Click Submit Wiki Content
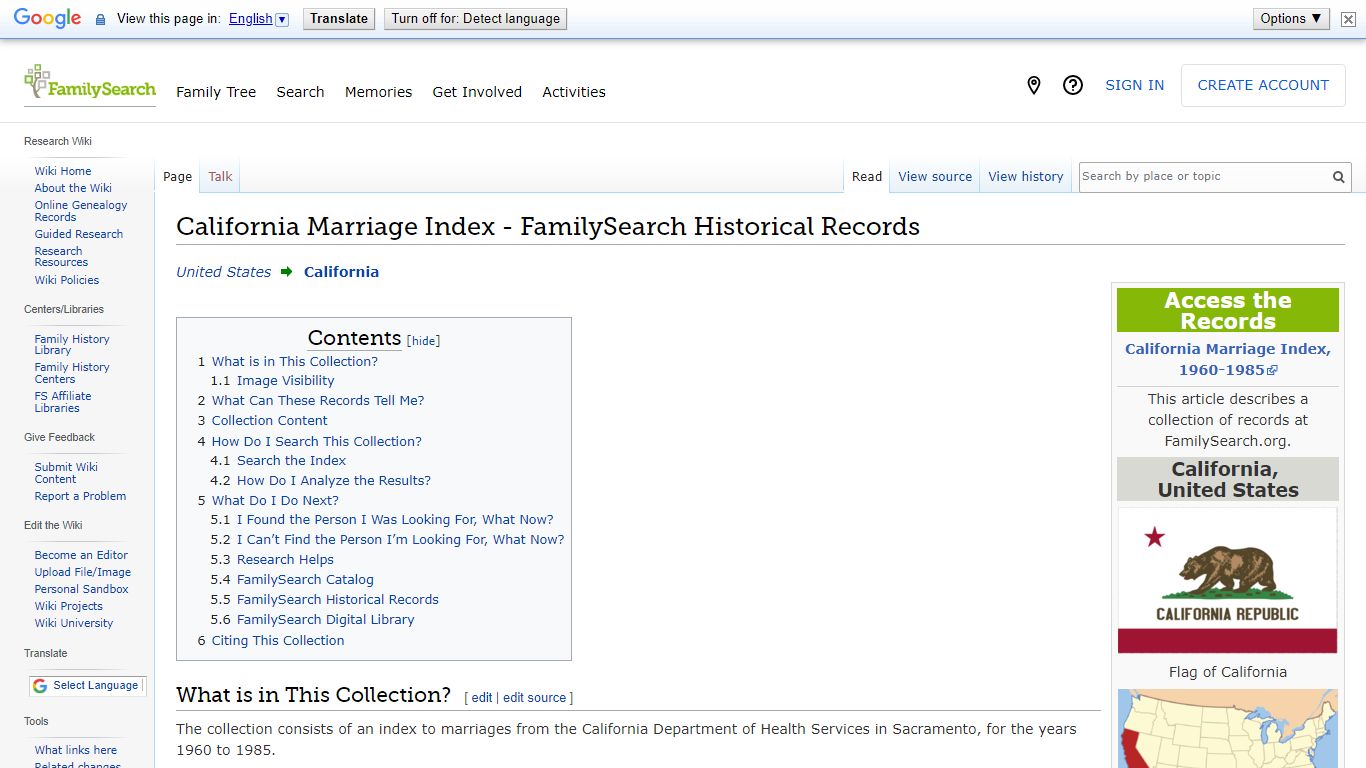The height and width of the screenshot is (768, 1366). click(66, 473)
